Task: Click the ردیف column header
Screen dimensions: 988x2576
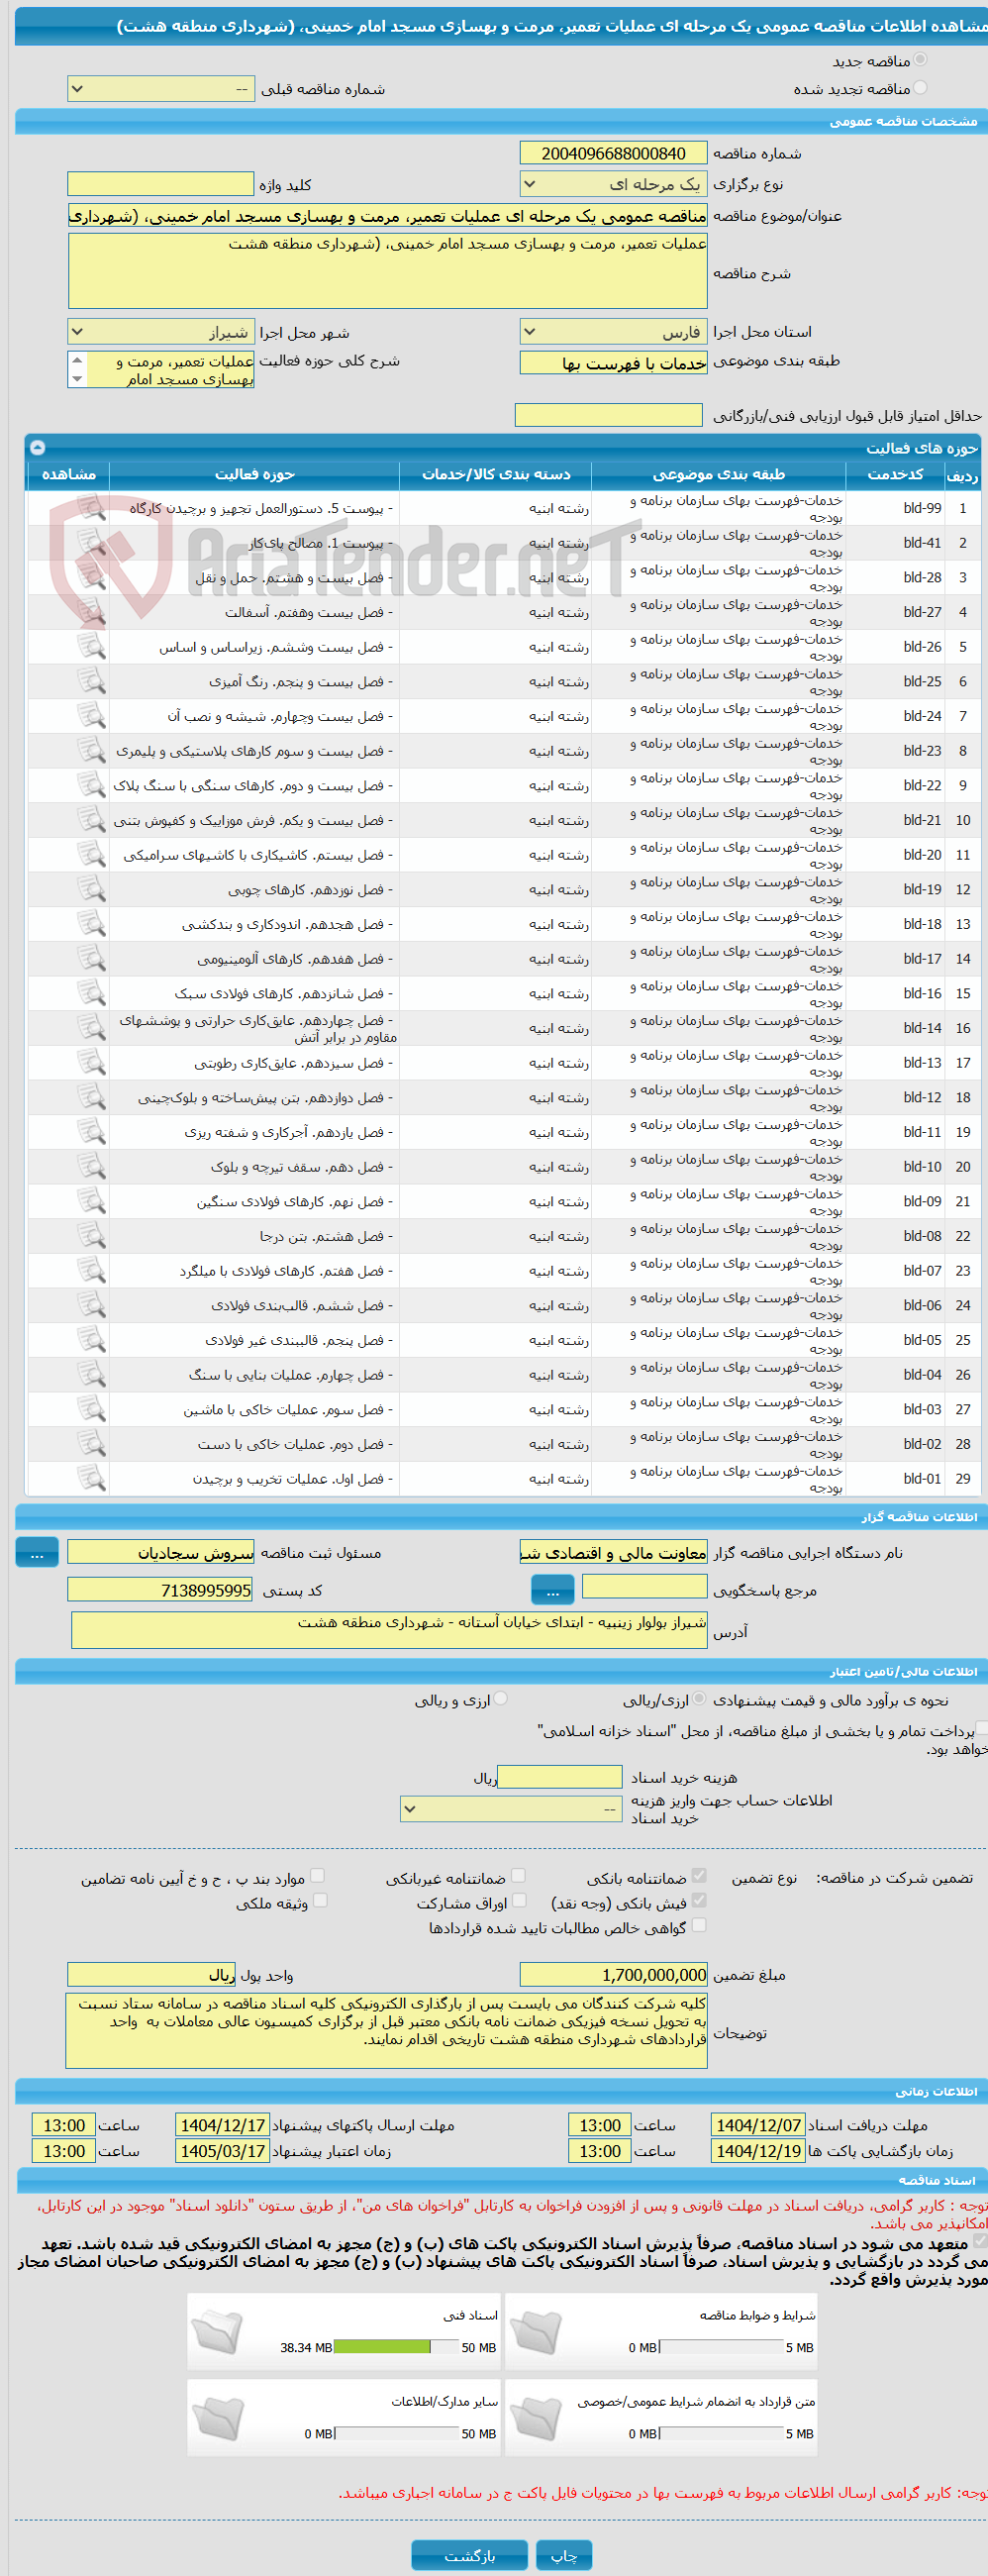Action: (x=962, y=474)
